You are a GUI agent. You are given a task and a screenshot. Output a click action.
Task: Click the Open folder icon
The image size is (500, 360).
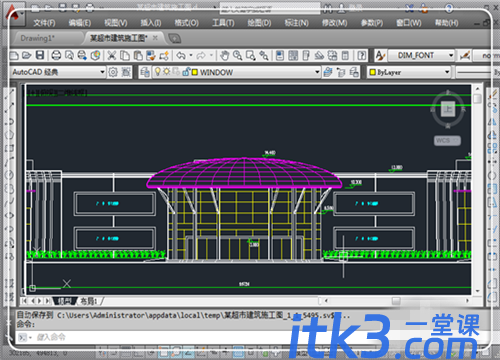tap(27, 55)
